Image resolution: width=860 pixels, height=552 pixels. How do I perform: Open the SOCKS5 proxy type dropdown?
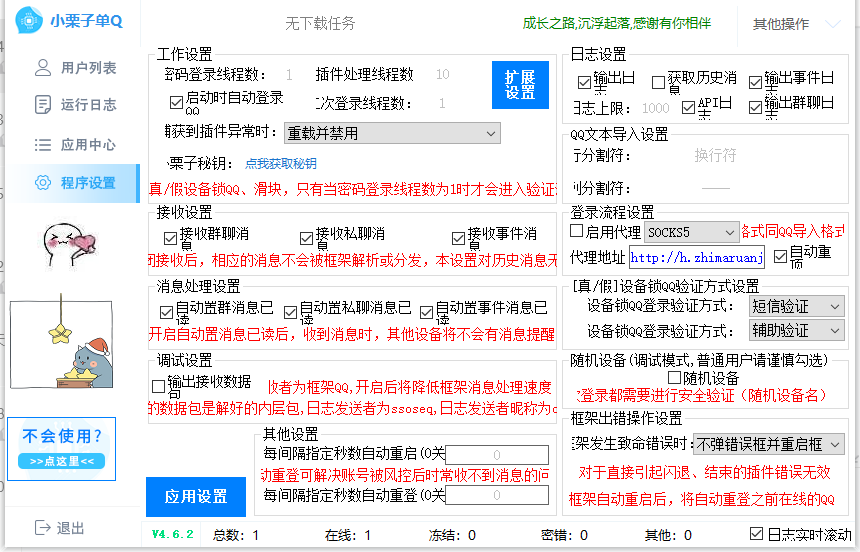pyautogui.click(x=691, y=232)
